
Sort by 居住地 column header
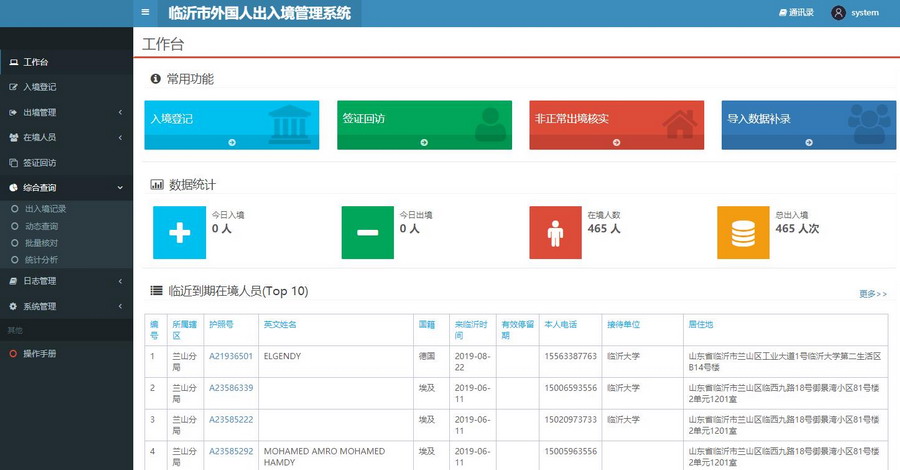[700, 324]
